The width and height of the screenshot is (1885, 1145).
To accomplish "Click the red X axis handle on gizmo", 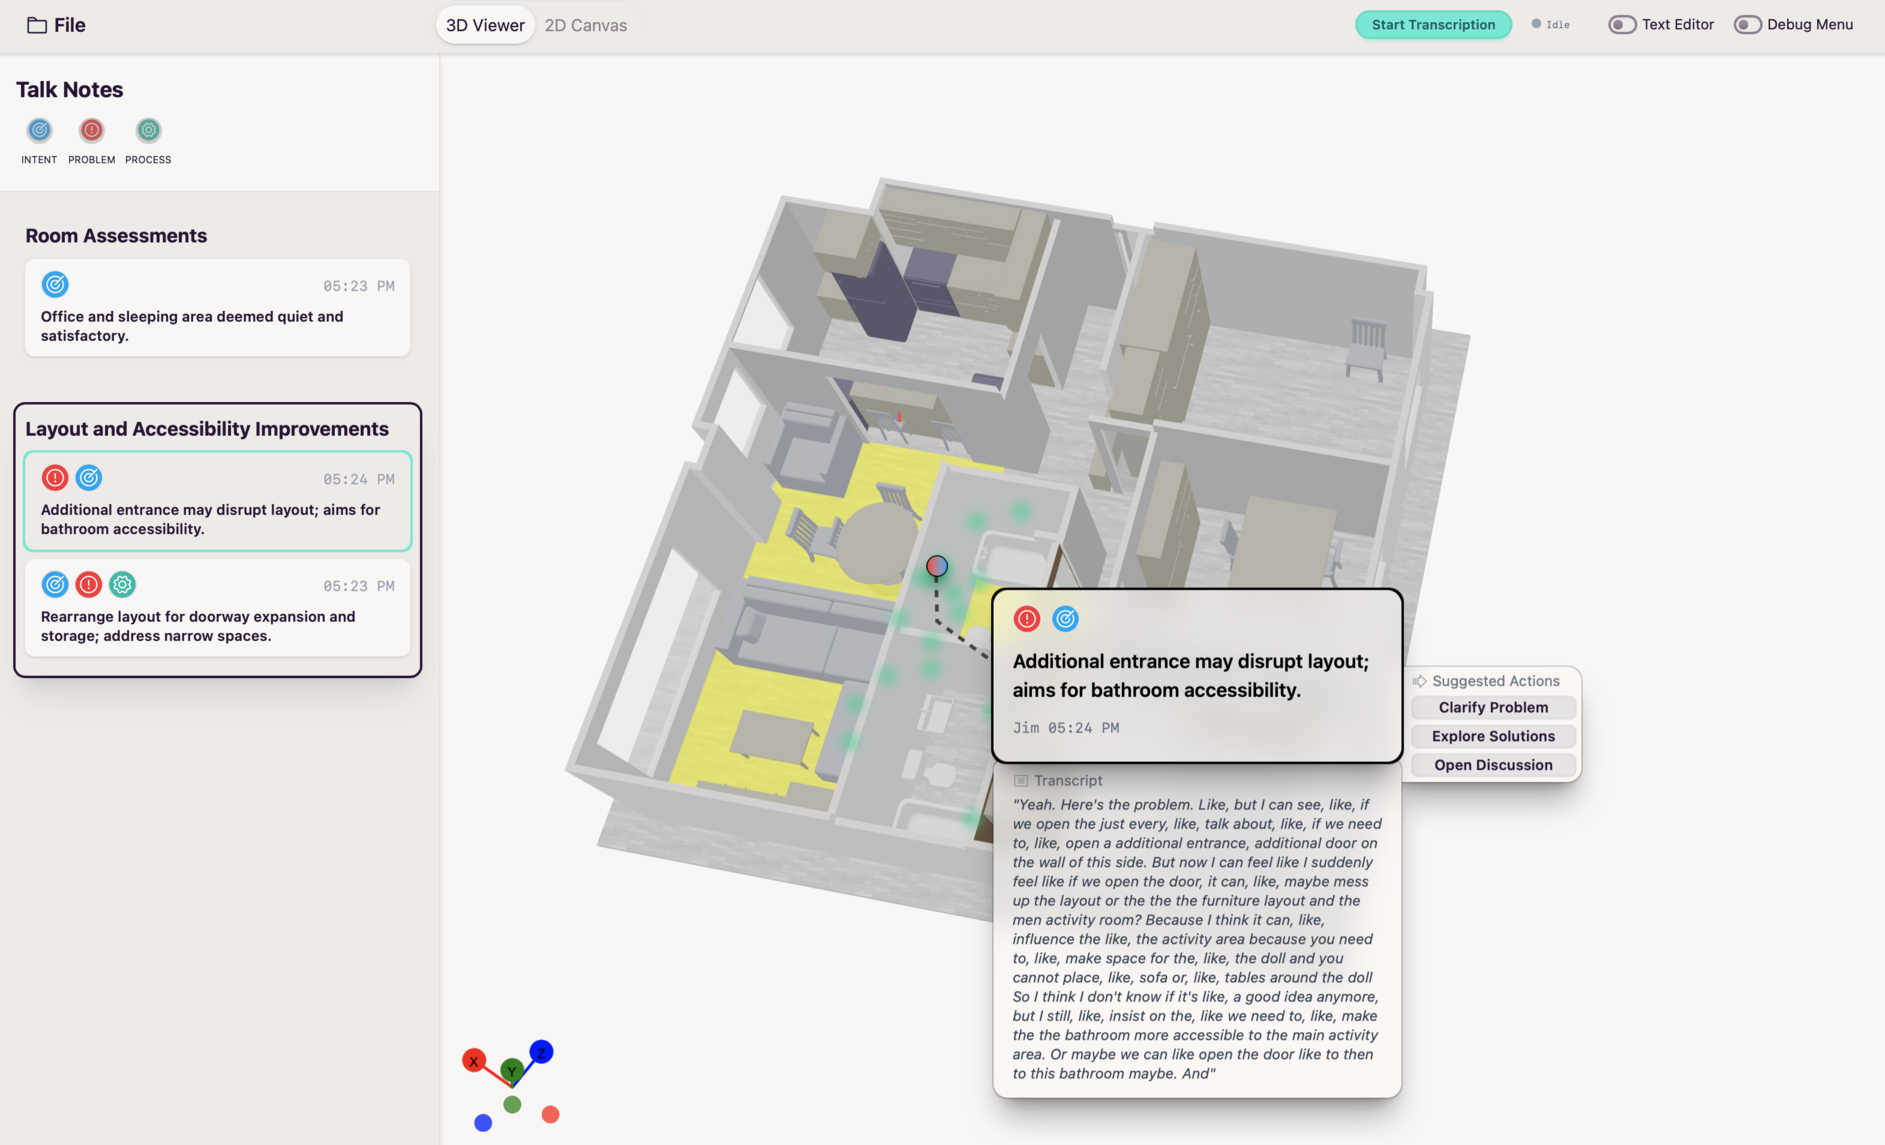I will pyautogui.click(x=473, y=1061).
